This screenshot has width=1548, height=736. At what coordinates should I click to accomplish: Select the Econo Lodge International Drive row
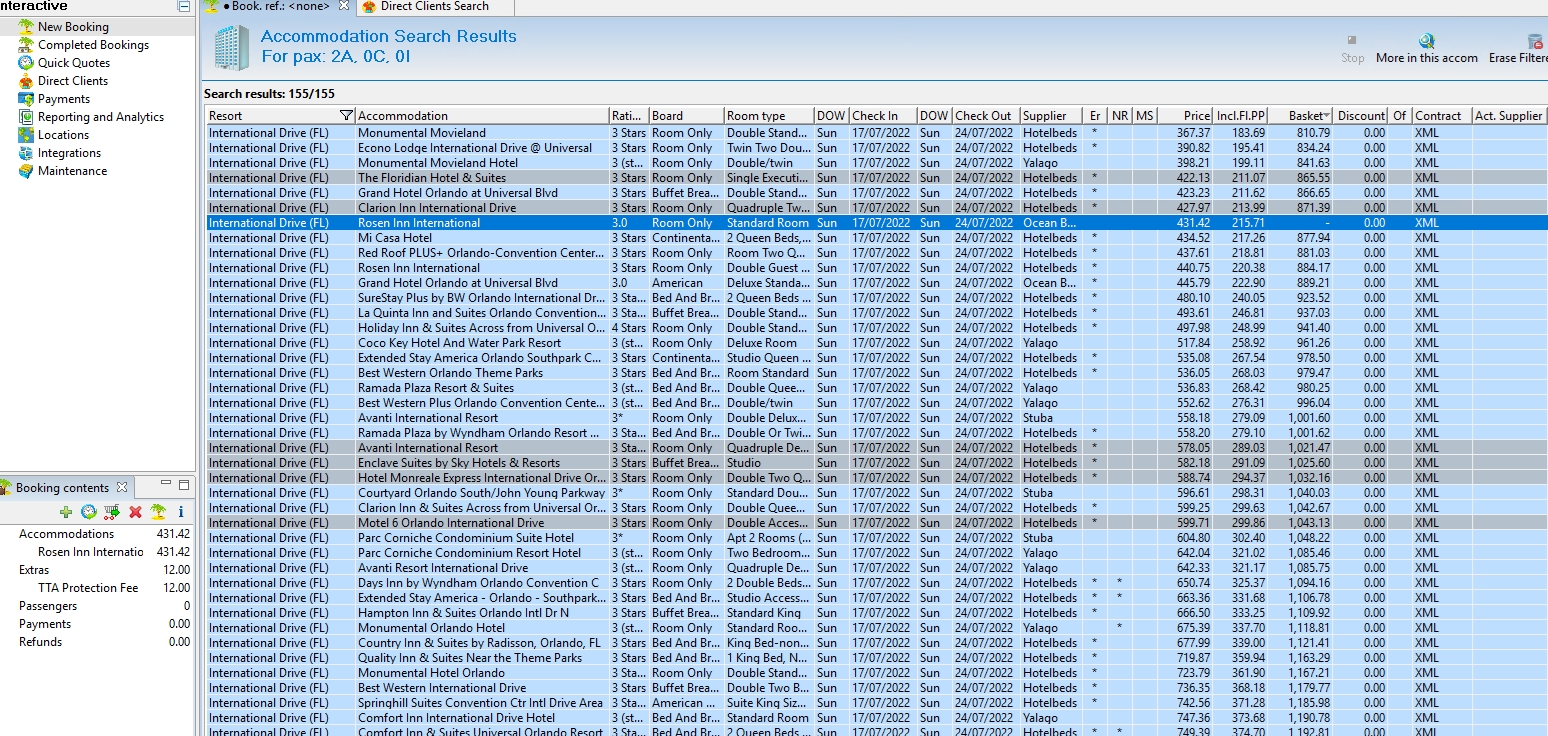pos(876,148)
